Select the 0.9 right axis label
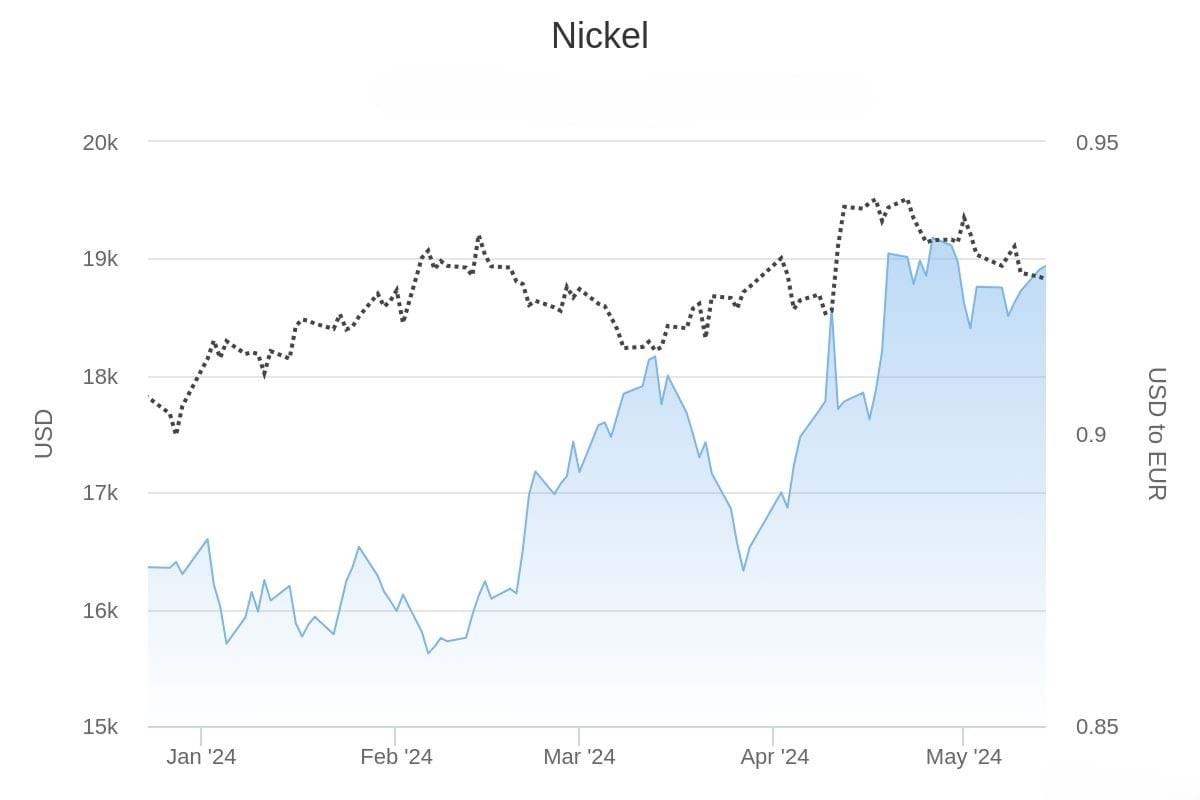 point(1091,434)
